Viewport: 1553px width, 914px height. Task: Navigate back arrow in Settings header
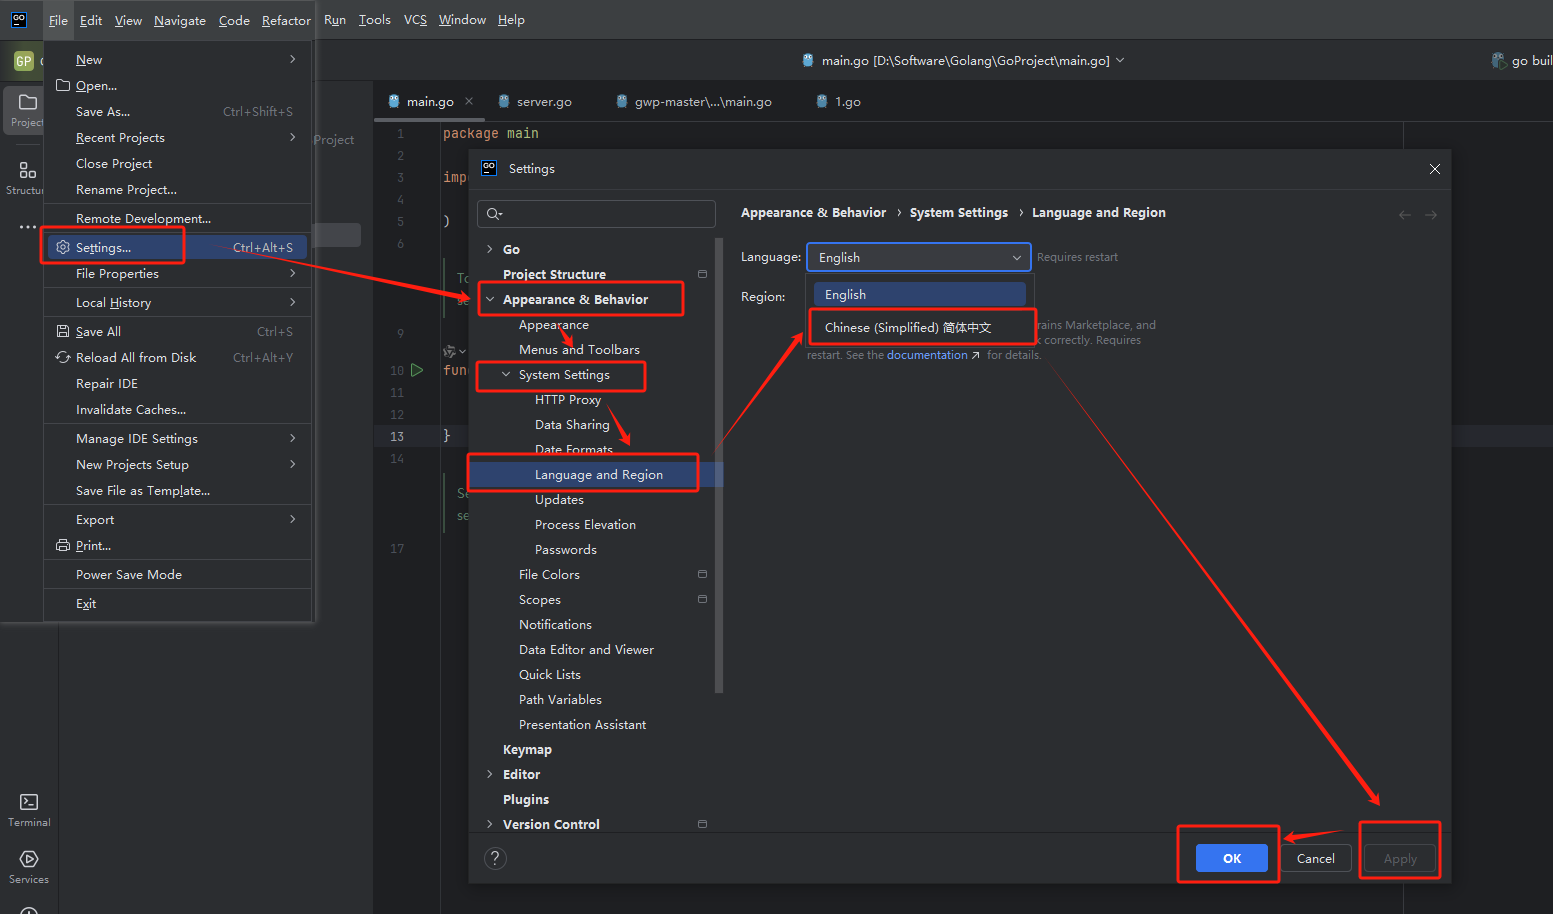tap(1405, 214)
